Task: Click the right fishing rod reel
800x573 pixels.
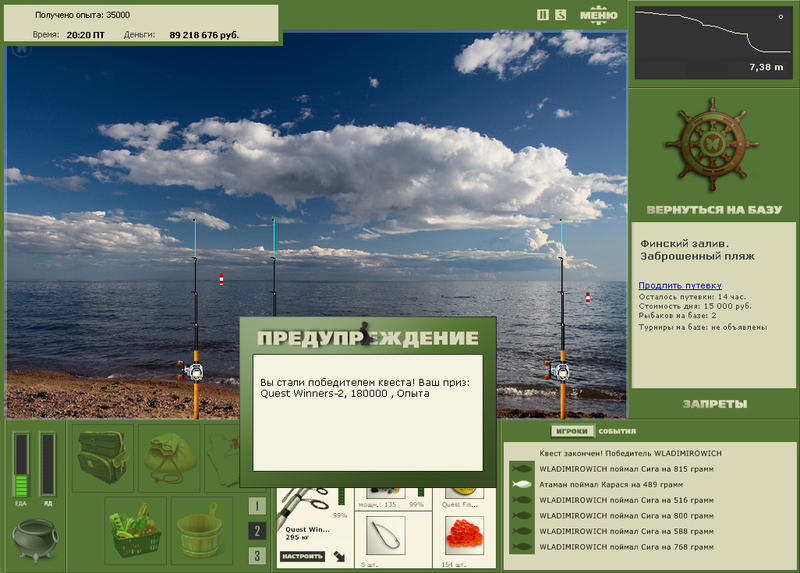Action: (560, 371)
